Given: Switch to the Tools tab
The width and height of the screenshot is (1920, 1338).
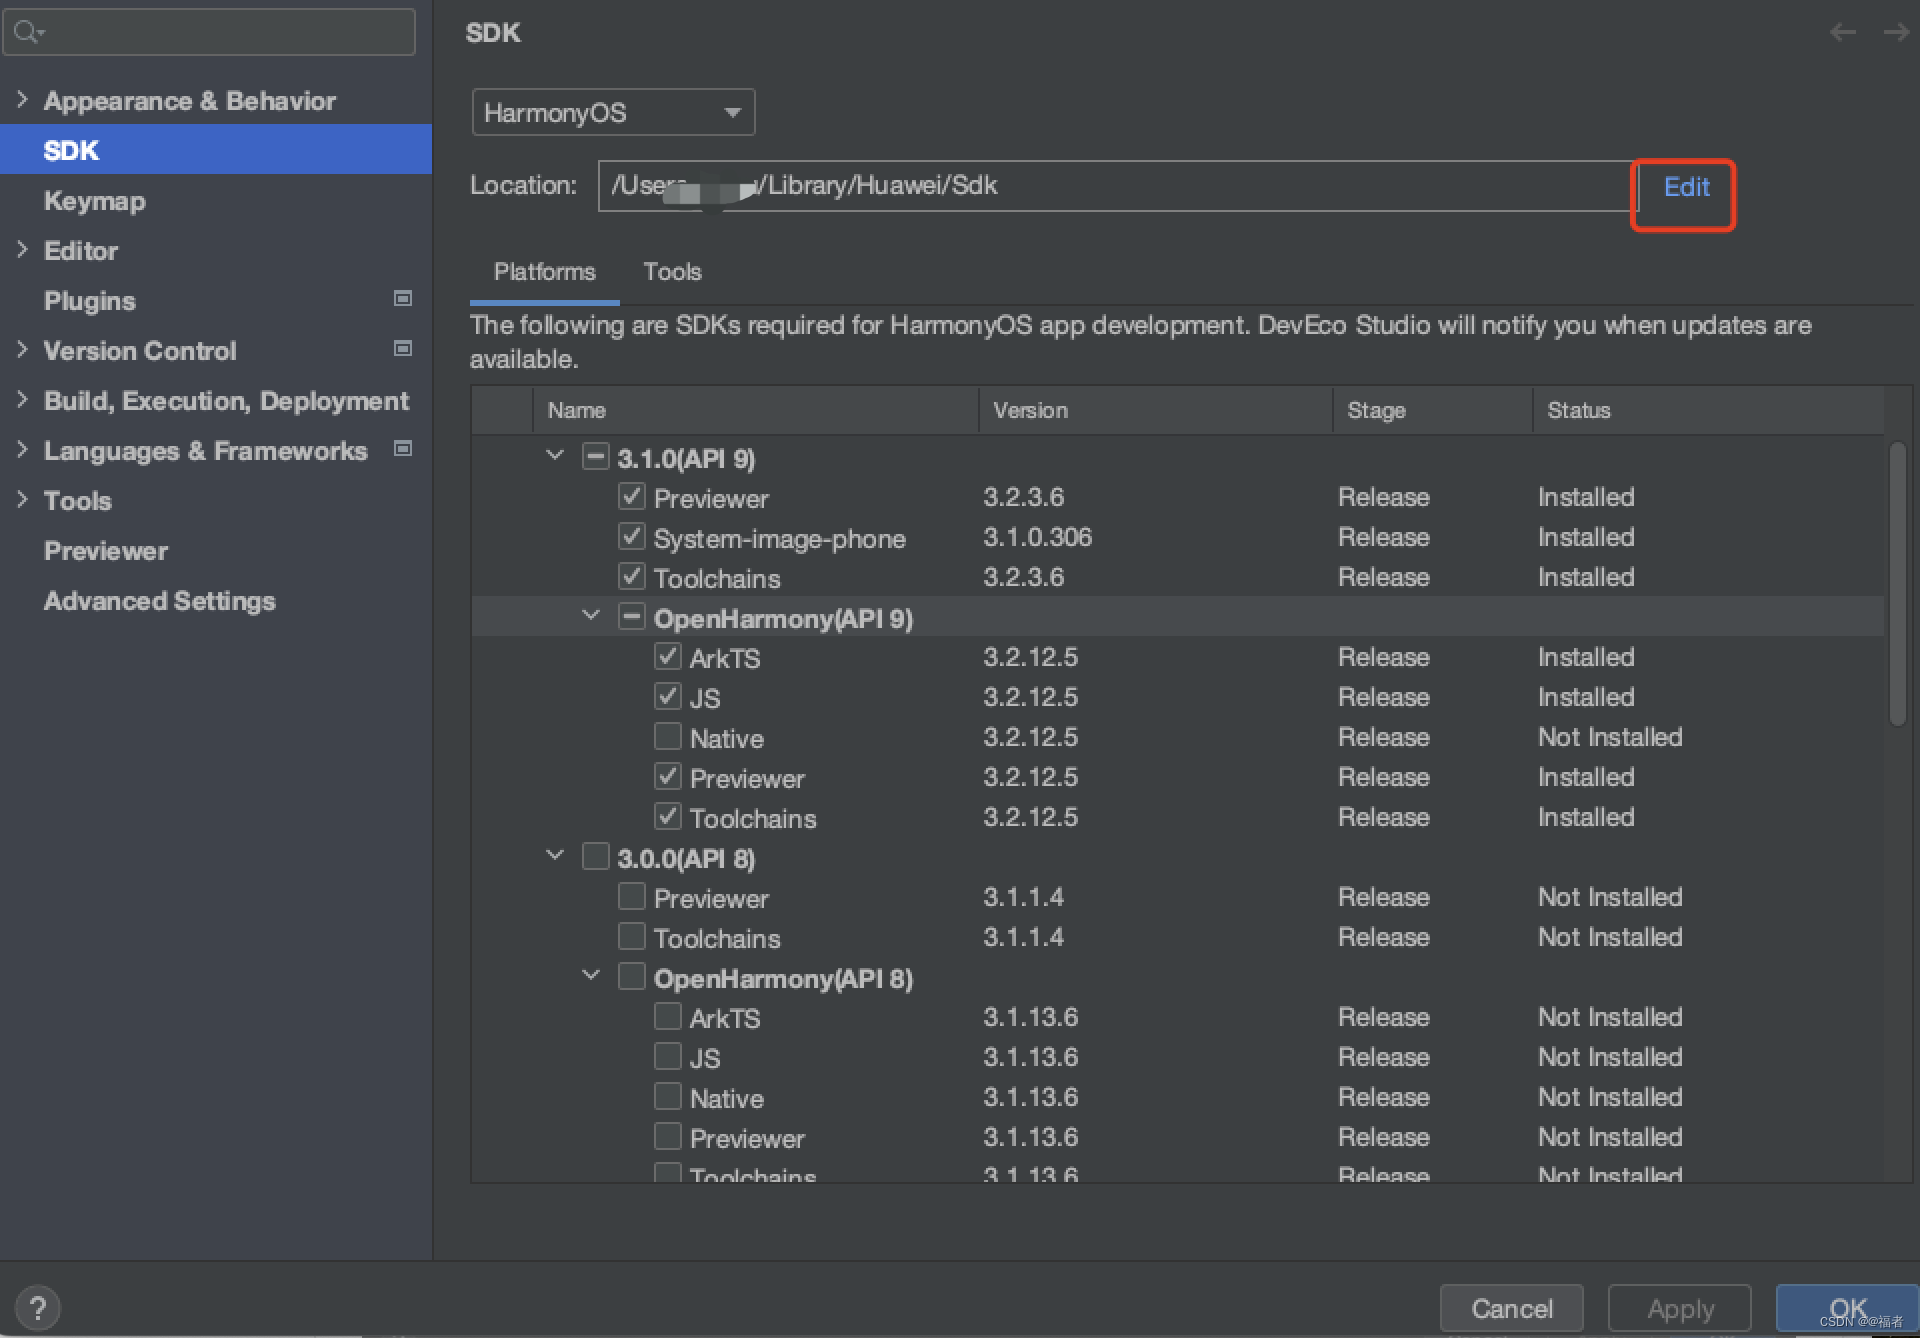Looking at the screenshot, I should click(x=672, y=272).
